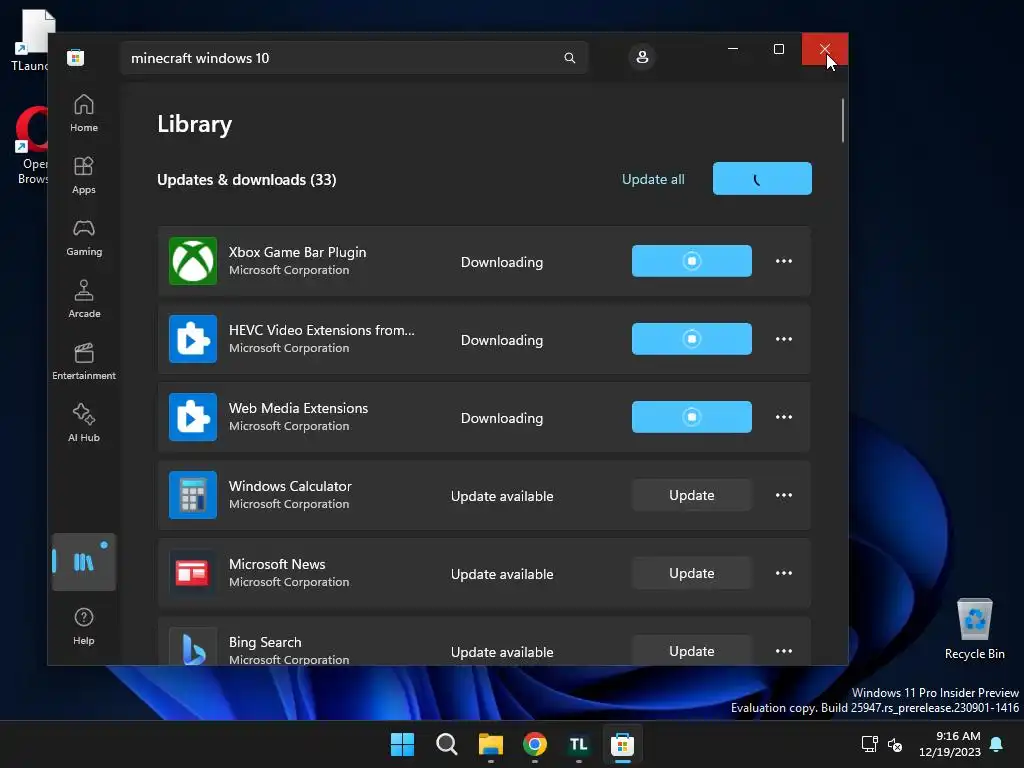Click Windows Calculator title text
Screen dimensions: 1024x768
pos(290,486)
